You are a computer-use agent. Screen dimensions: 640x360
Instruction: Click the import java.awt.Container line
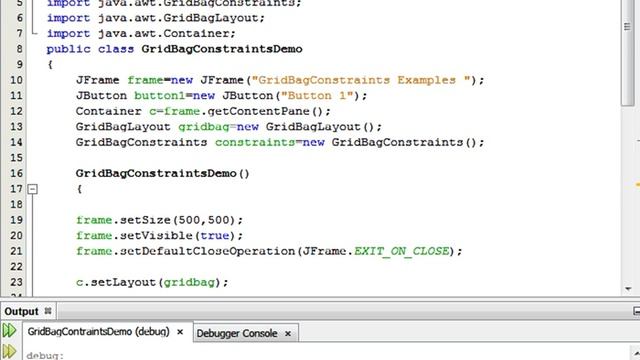point(141,33)
